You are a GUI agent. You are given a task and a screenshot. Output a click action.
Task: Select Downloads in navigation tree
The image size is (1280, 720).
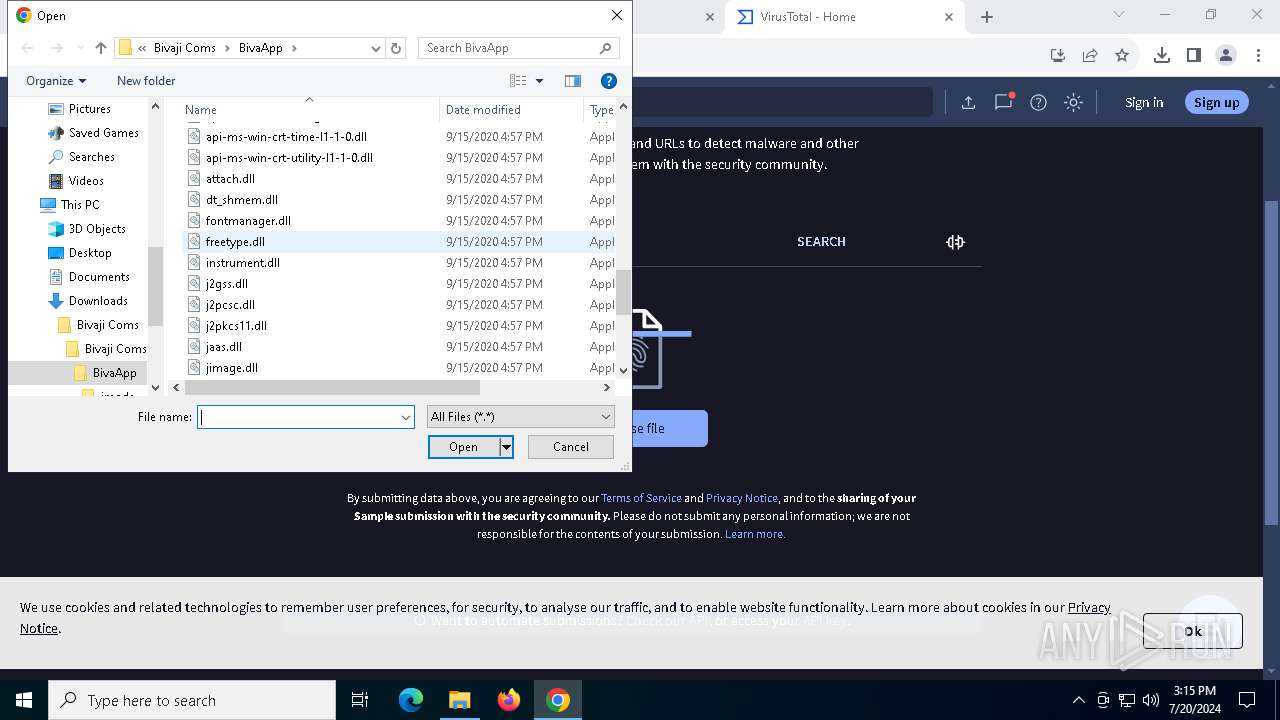click(98, 301)
